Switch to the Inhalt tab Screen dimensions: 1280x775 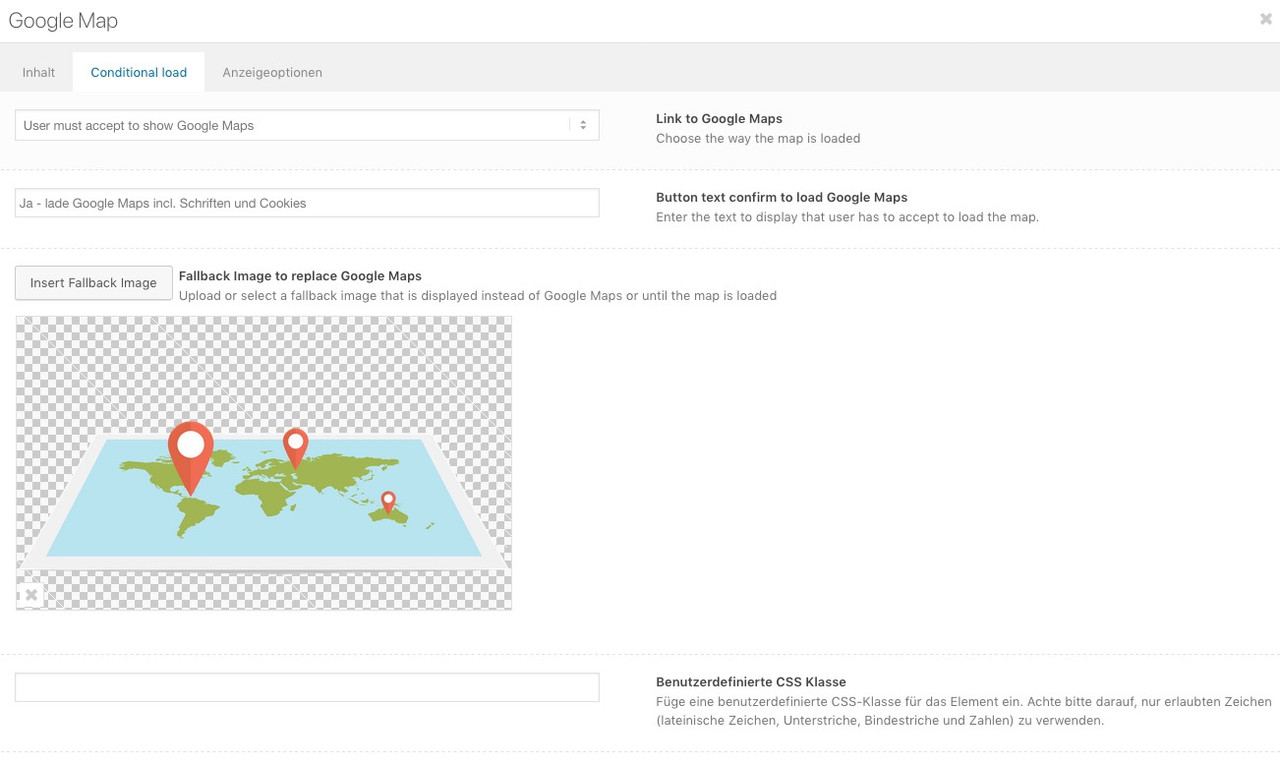(x=39, y=72)
